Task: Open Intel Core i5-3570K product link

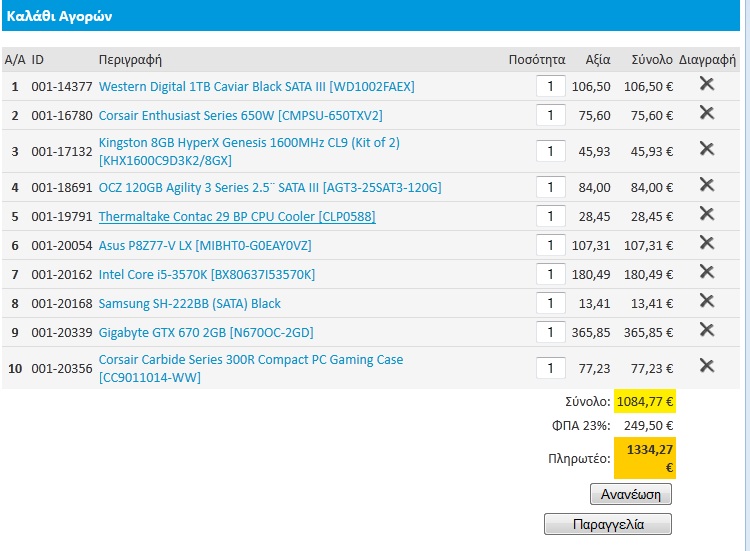Action: point(207,275)
